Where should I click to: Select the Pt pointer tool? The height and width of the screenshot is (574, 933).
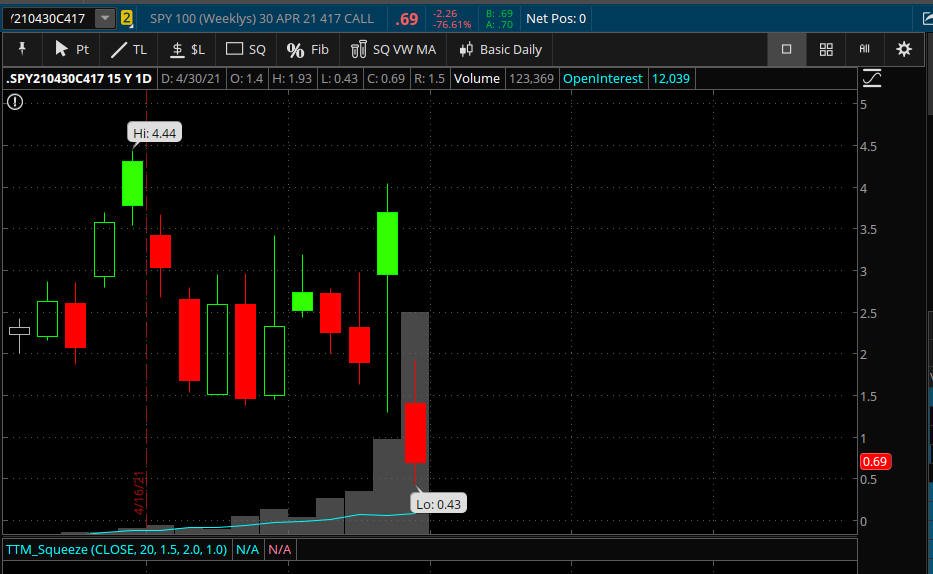(71, 49)
